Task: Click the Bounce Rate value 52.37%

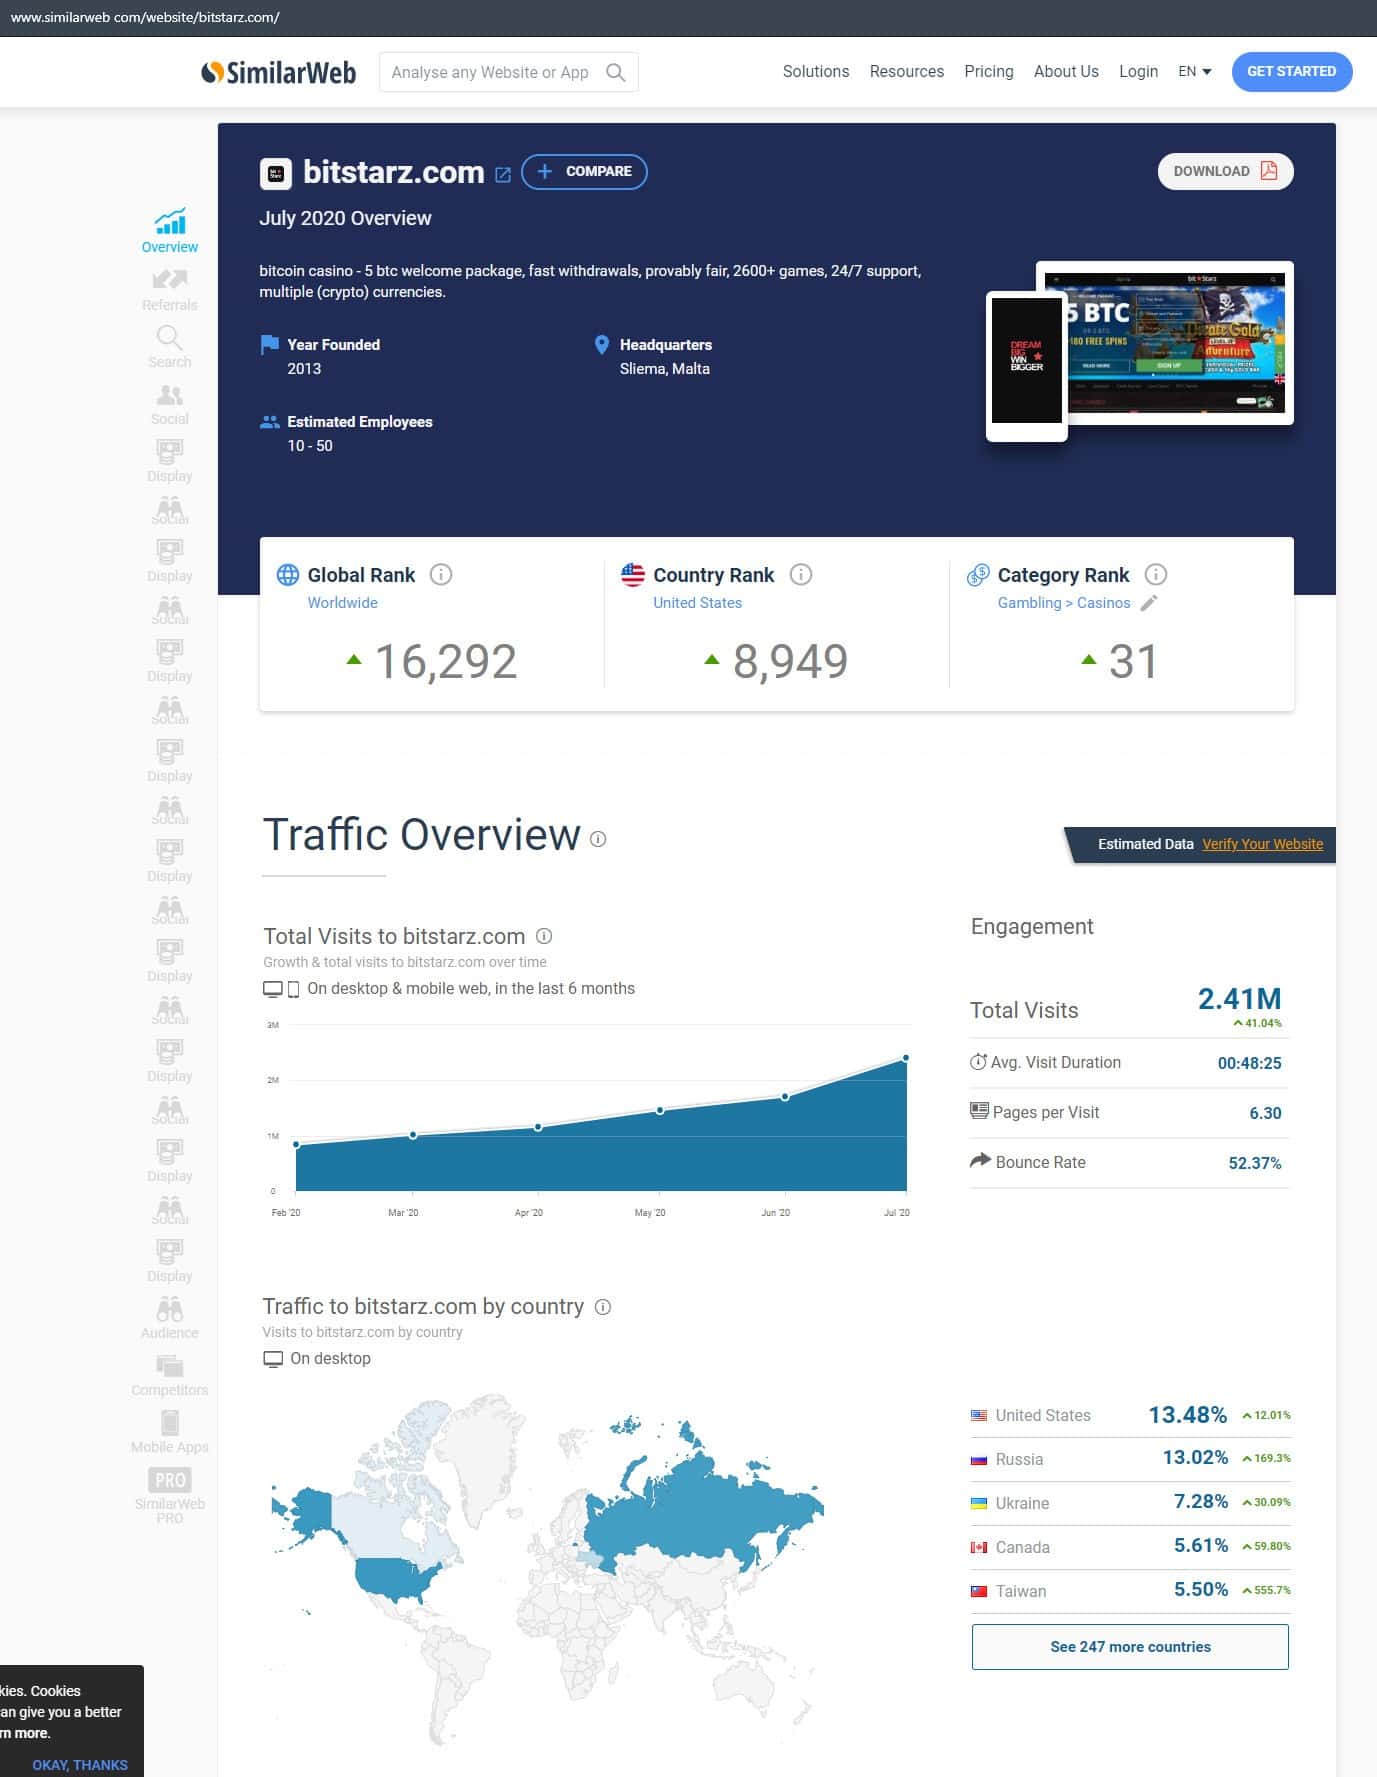Action: click(x=1255, y=1163)
